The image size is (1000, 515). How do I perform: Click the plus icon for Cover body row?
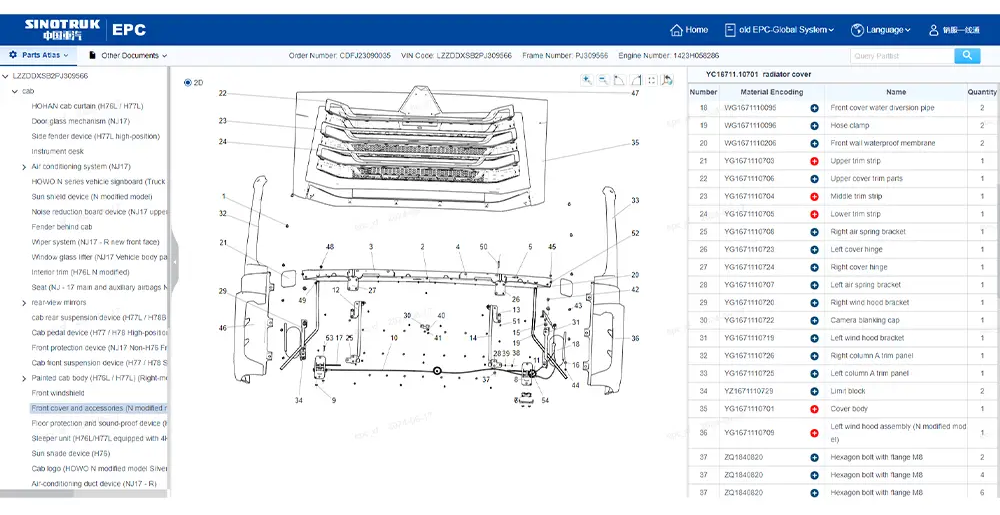(x=814, y=409)
